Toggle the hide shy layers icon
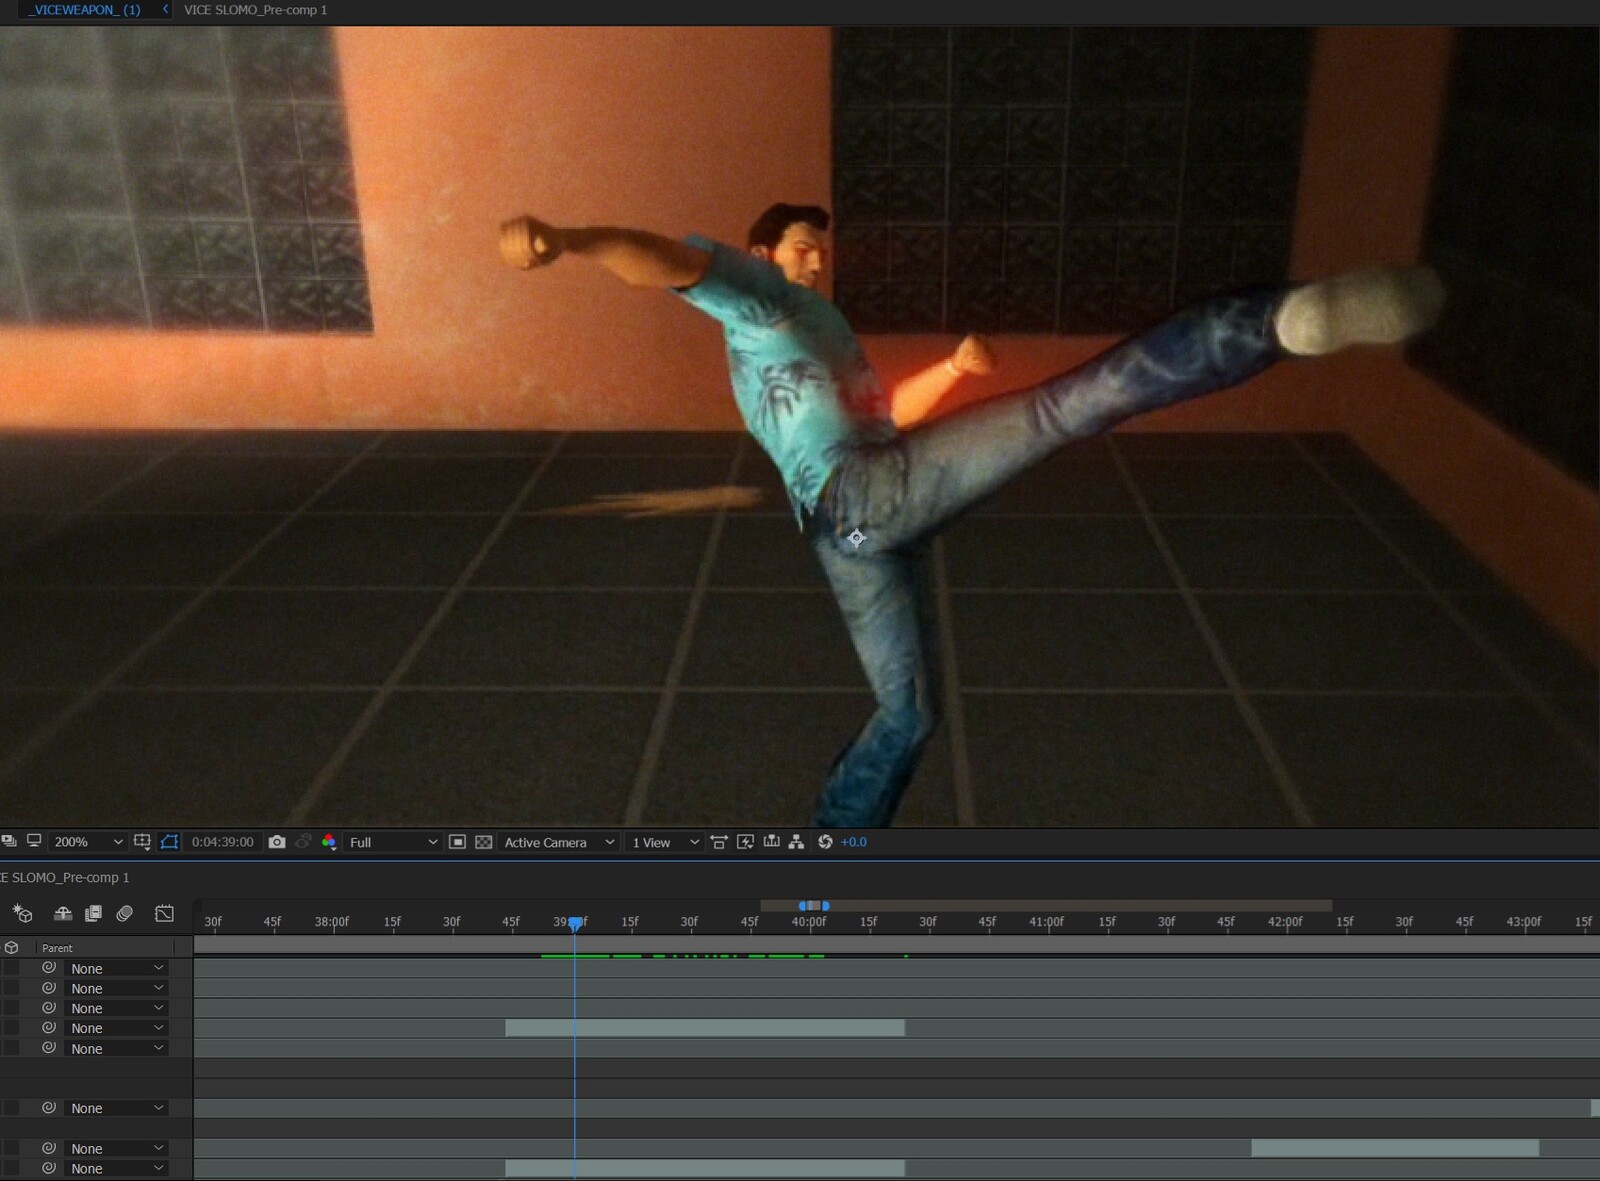Screen dimensions: 1600x1181 (62, 913)
